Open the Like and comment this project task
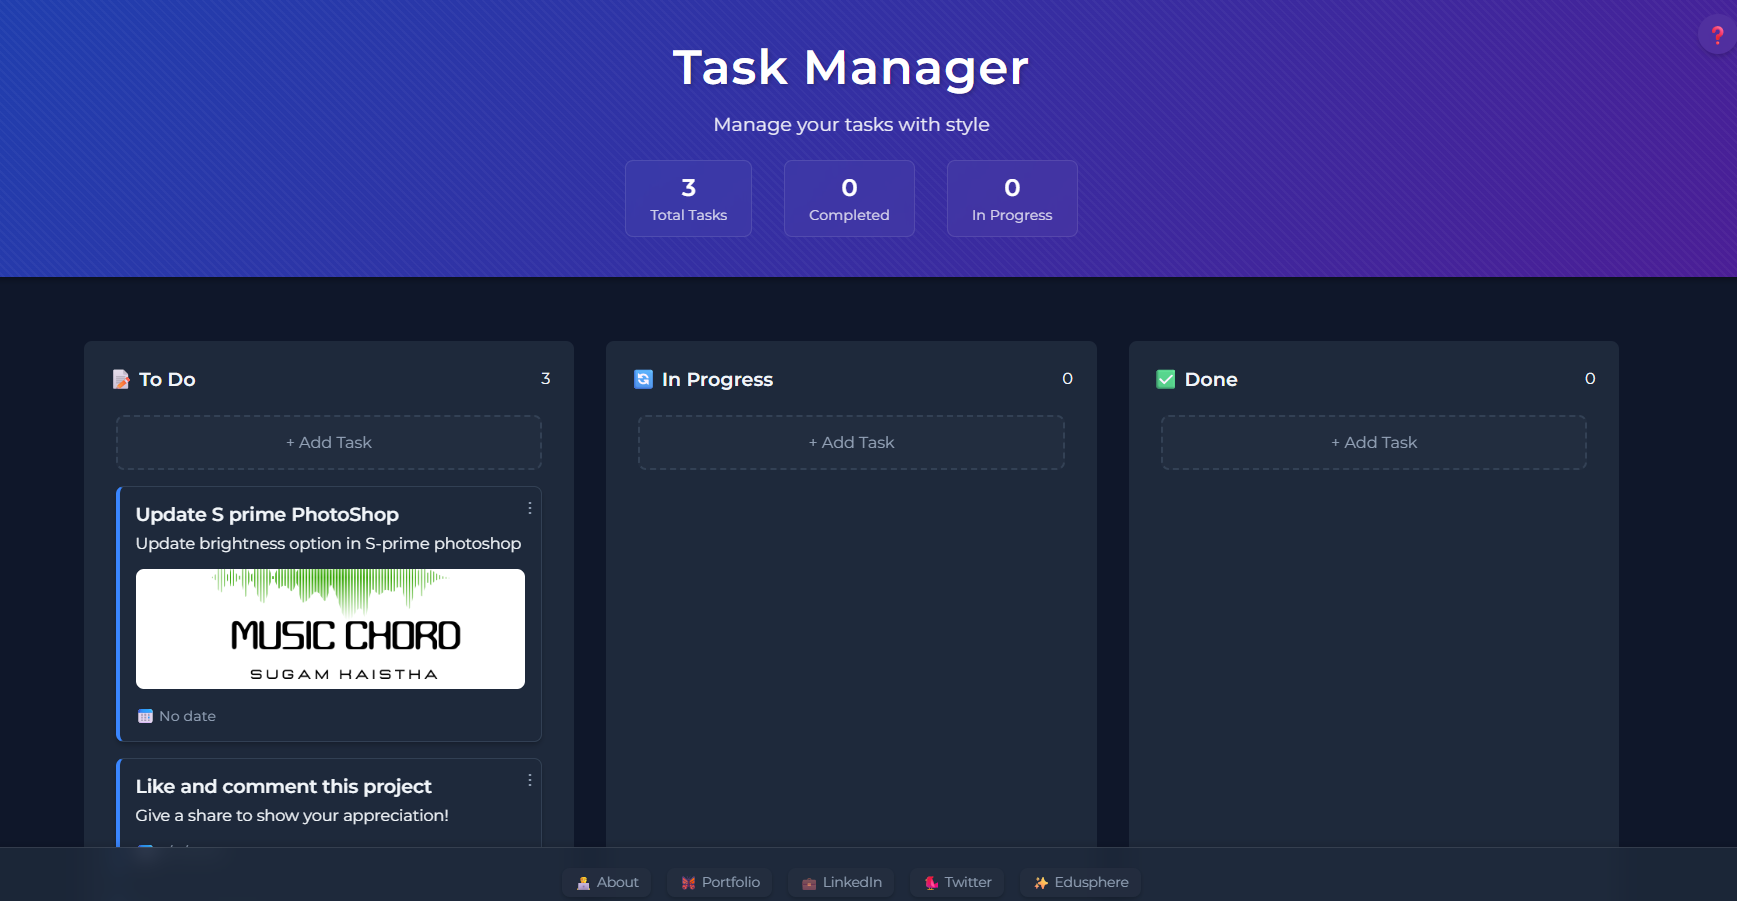The height and width of the screenshot is (901, 1737). point(284,787)
